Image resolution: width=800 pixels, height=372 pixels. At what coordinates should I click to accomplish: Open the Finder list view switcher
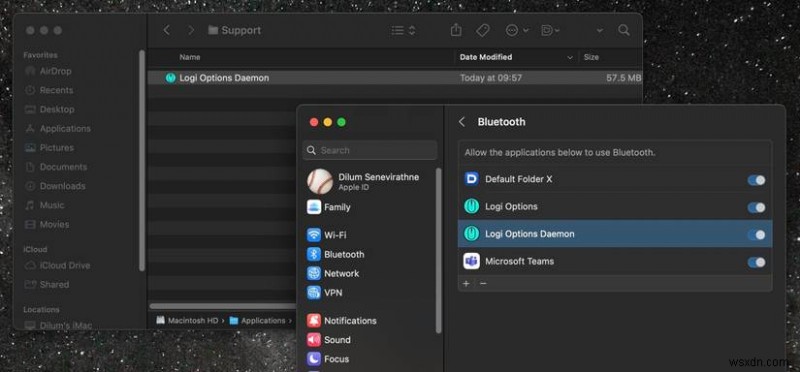click(x=403, y=31)
